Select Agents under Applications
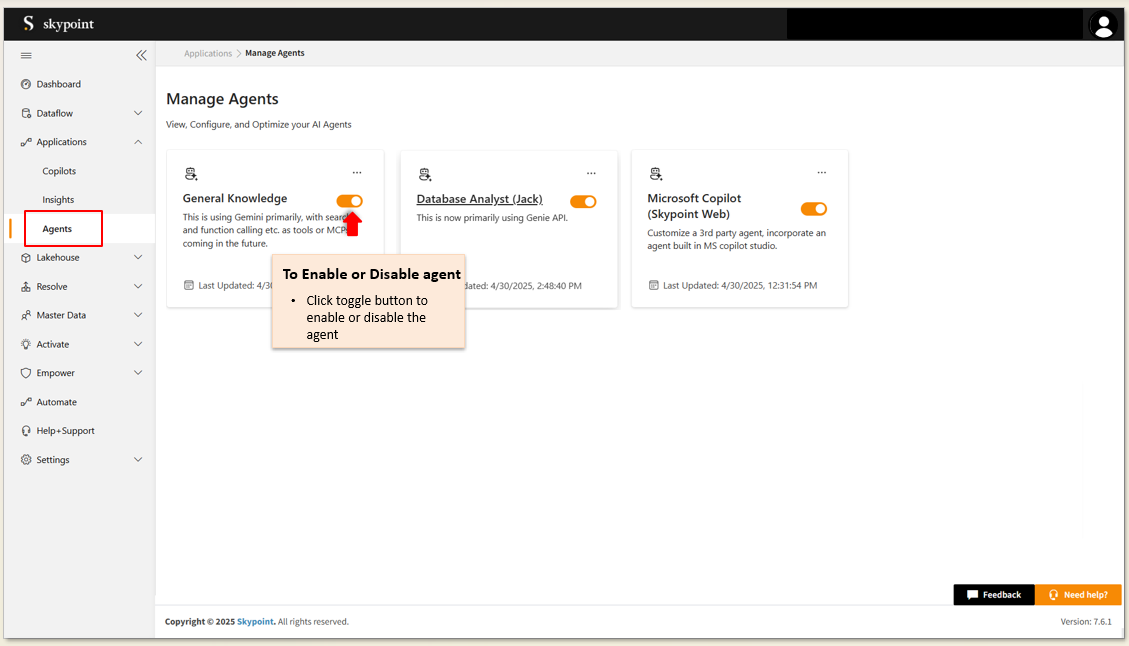 (57, 229)
